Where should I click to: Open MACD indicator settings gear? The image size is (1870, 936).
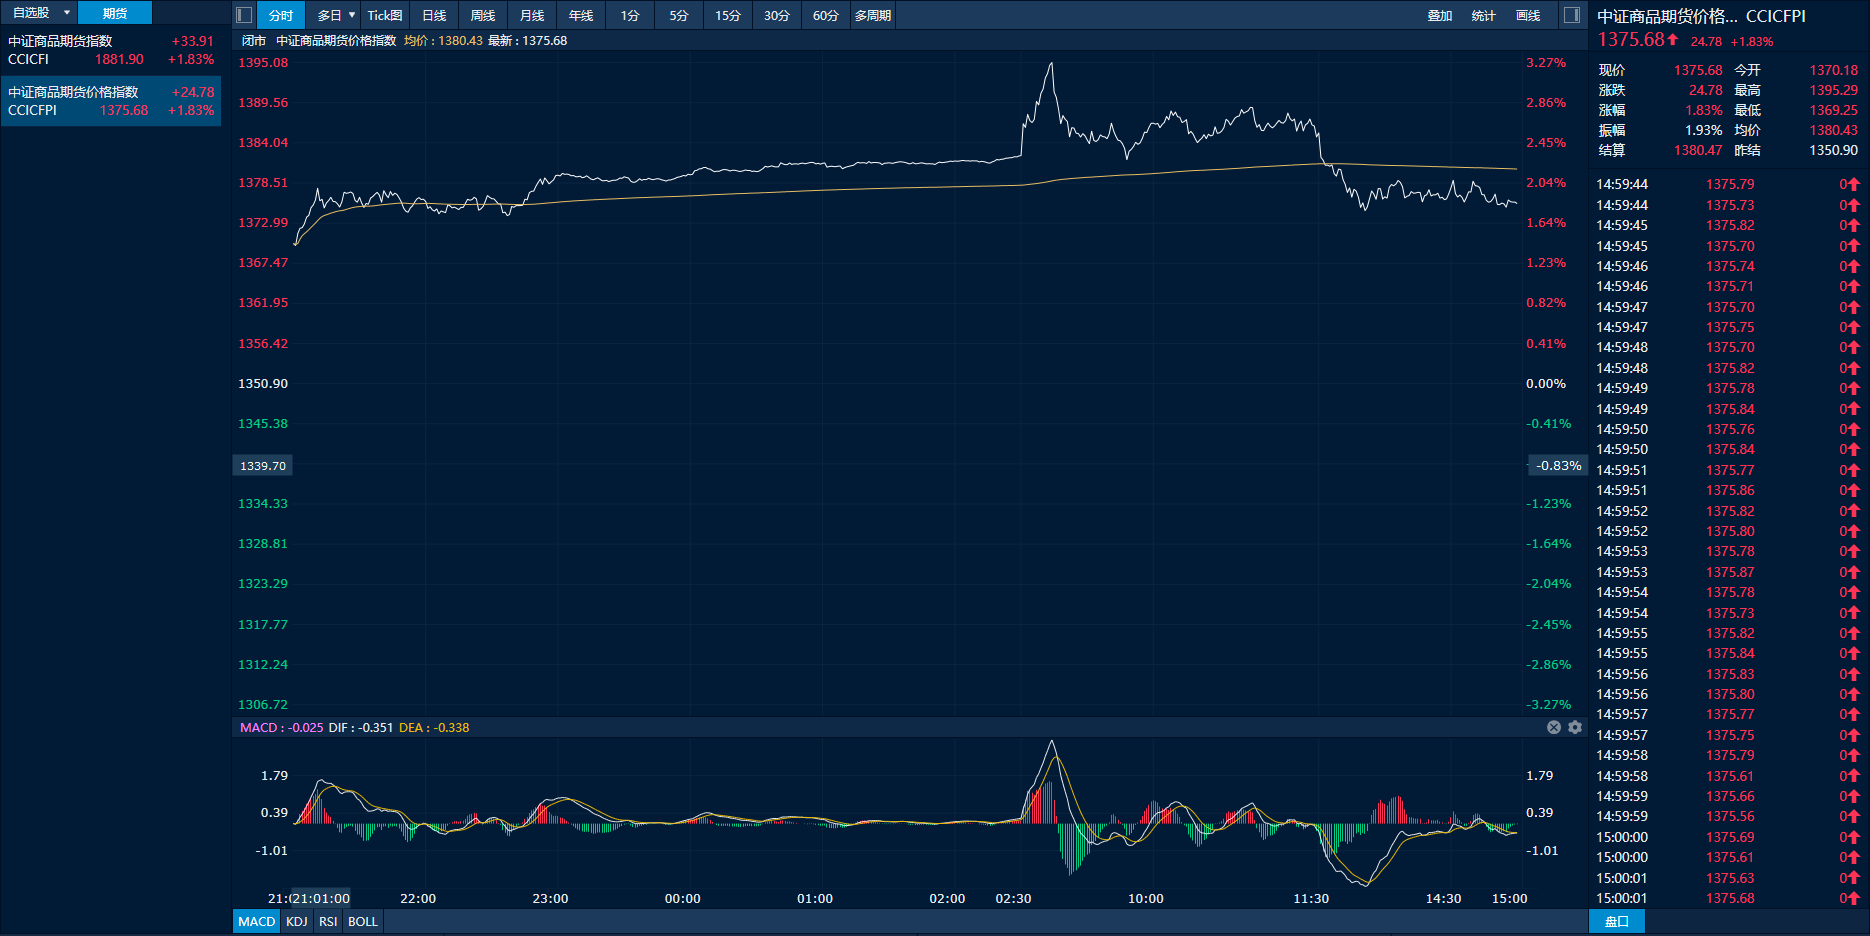pyautogui.click(x=1575, y=727)
